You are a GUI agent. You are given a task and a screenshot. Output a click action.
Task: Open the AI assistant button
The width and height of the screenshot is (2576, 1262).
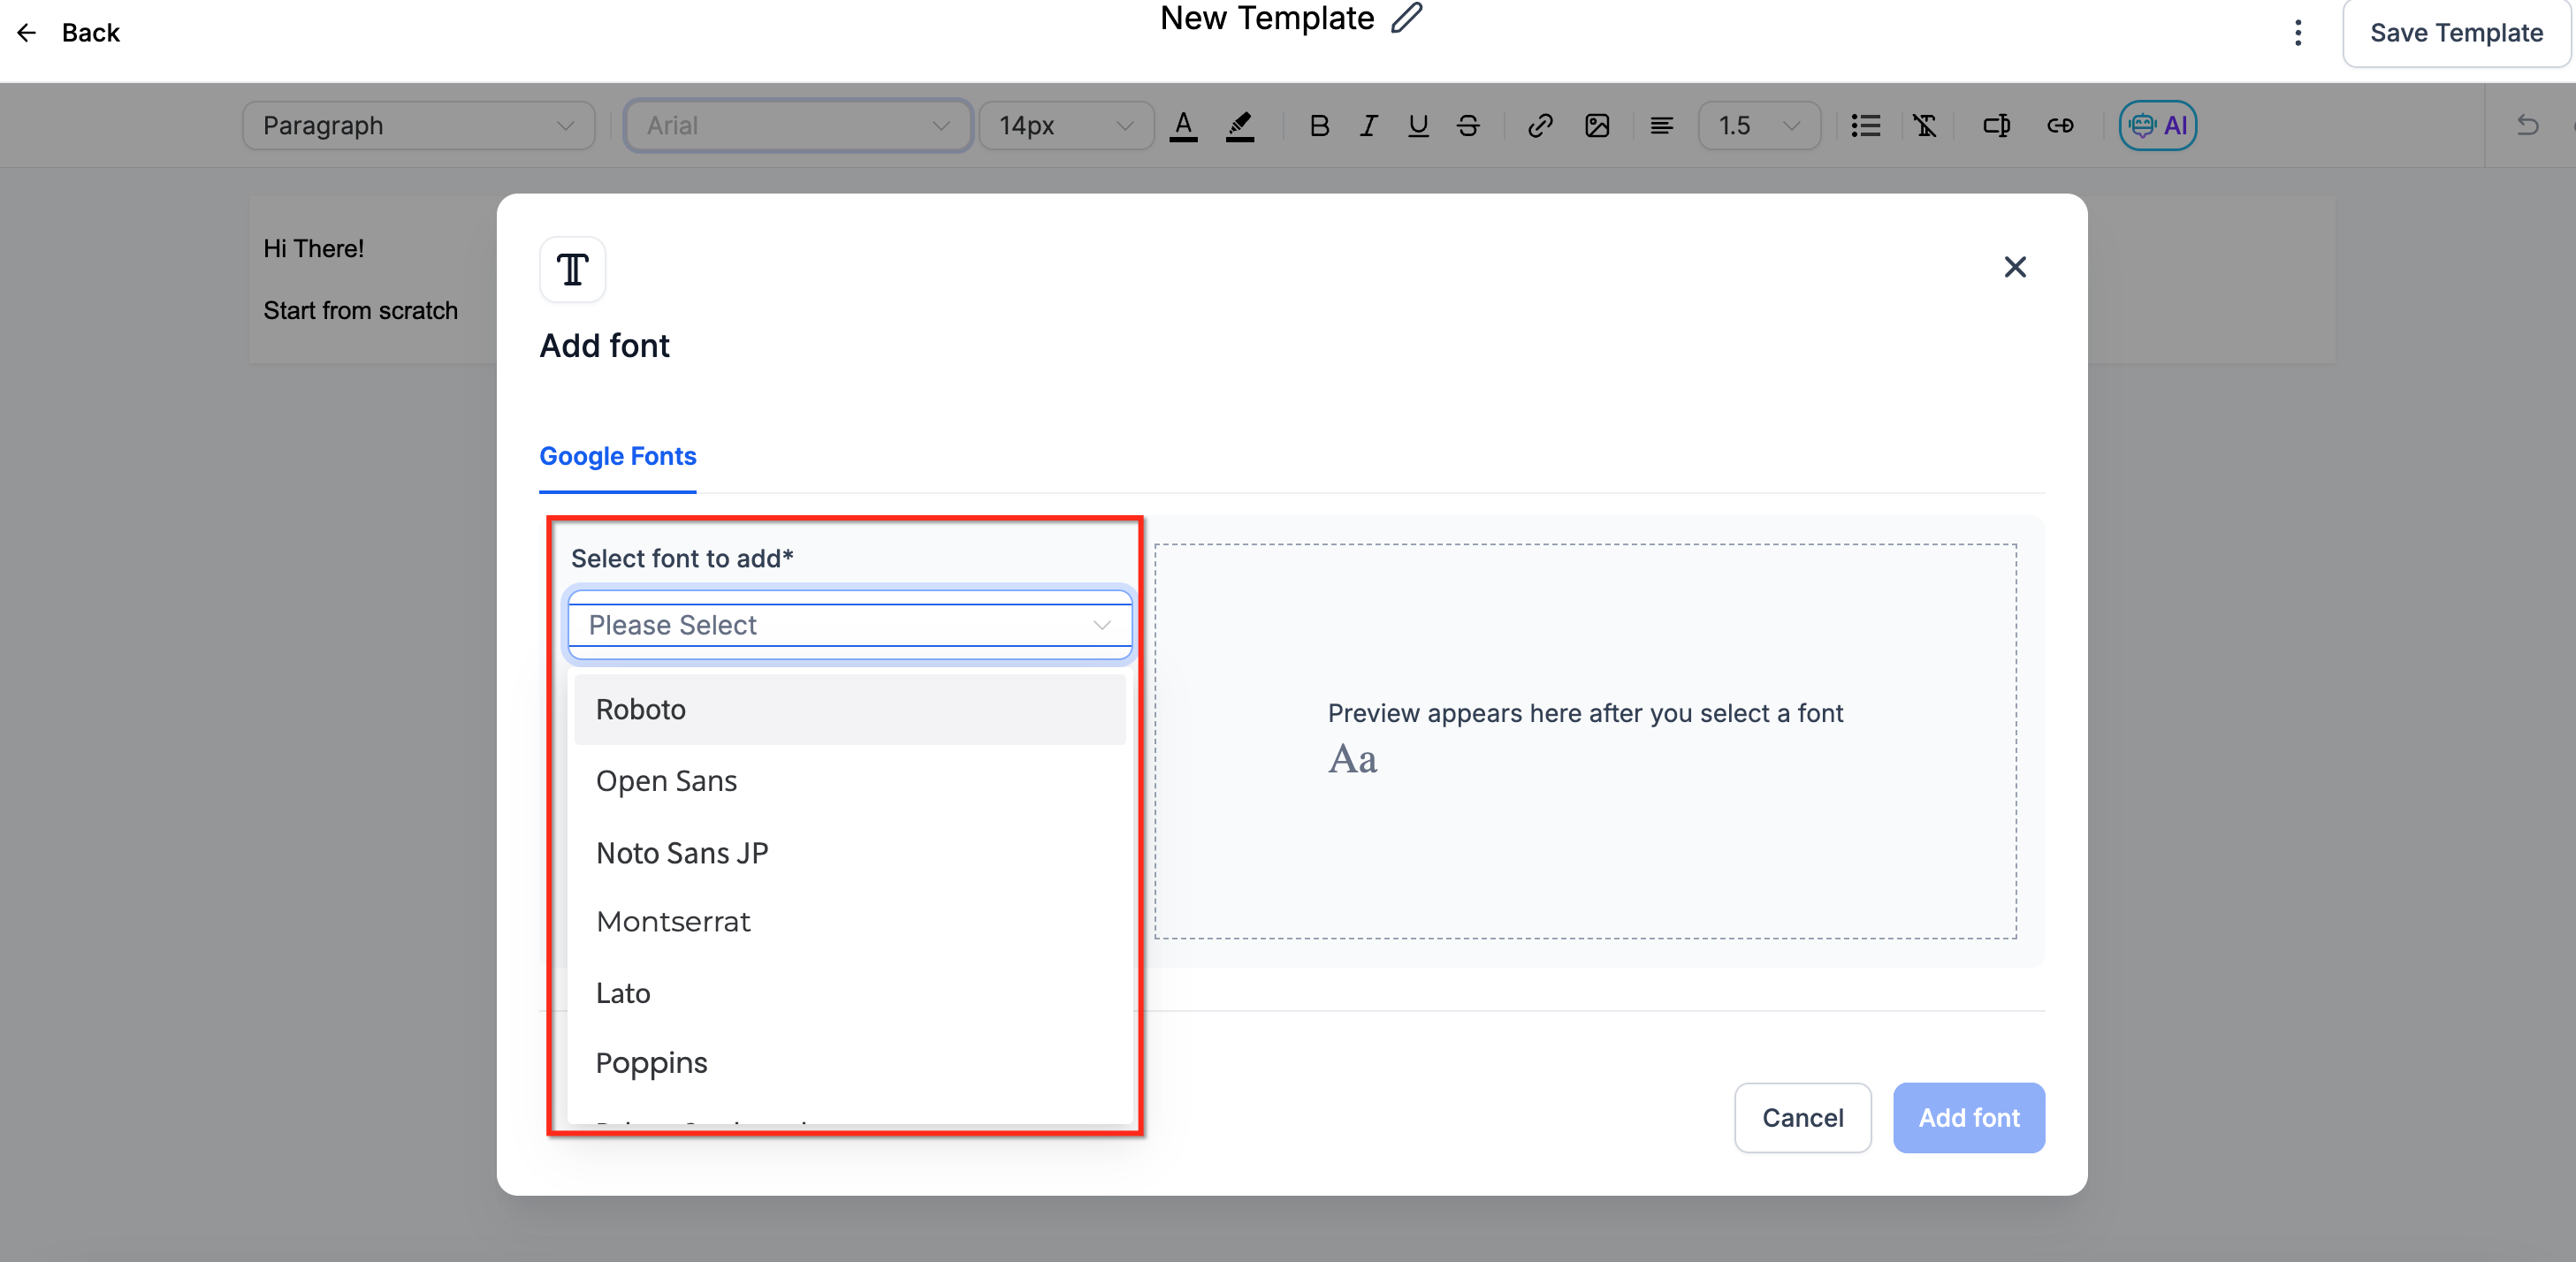[2157, 126]
